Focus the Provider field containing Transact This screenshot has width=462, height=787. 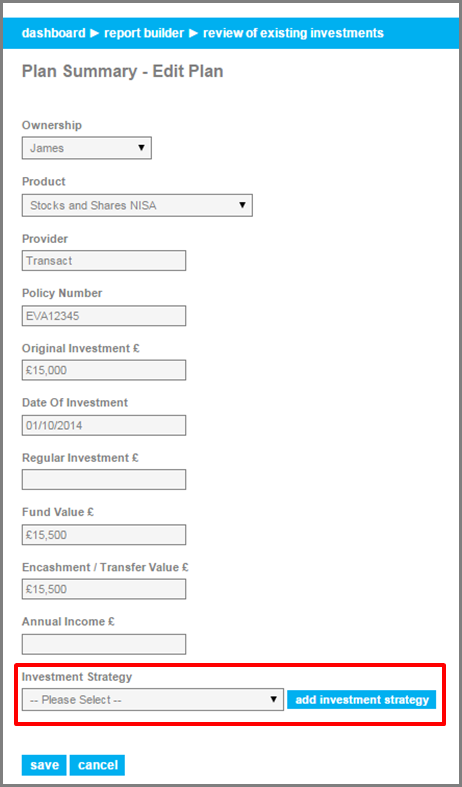pos(104,260)
